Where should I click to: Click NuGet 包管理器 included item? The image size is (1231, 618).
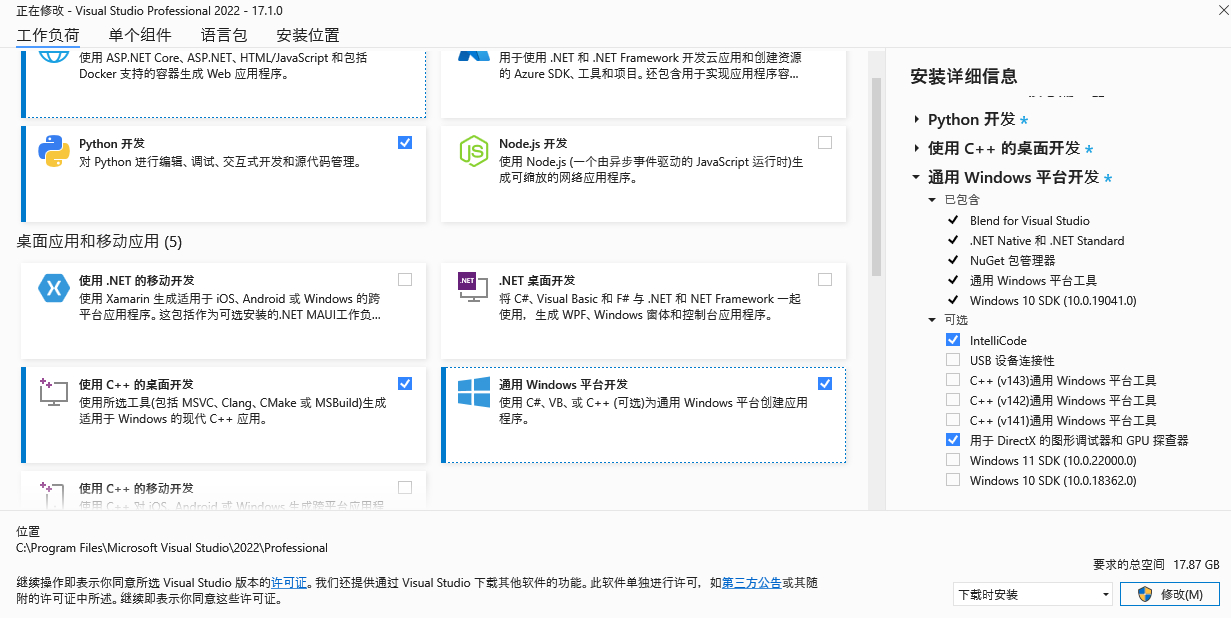1012,260
